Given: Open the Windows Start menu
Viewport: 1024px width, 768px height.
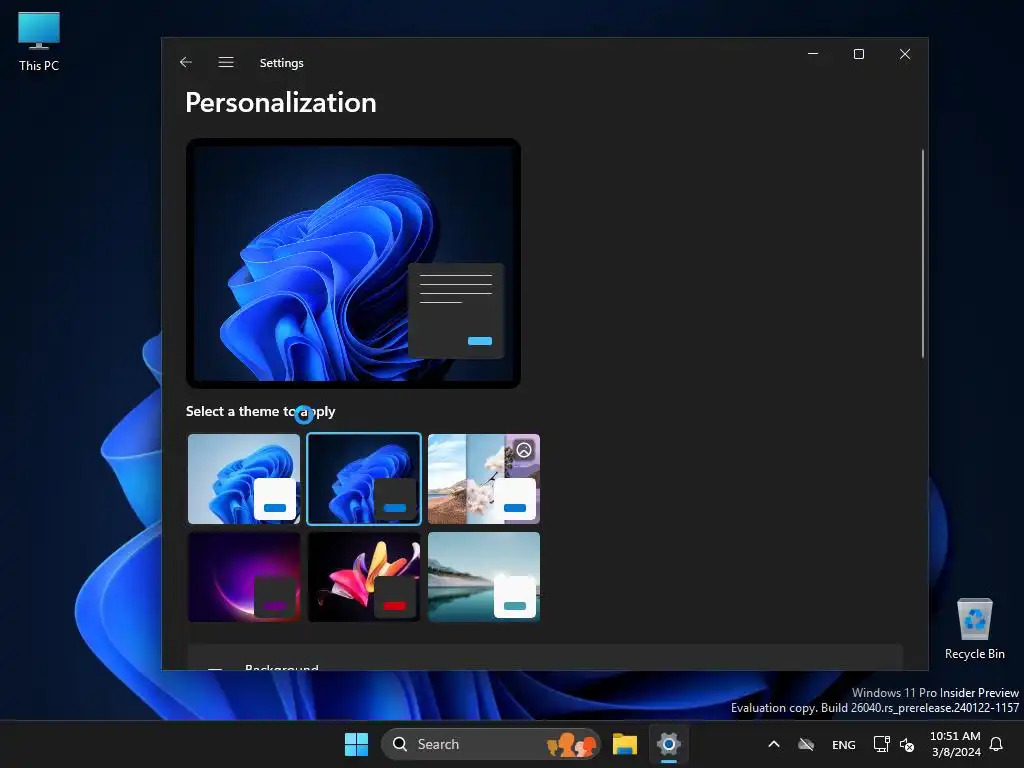Looking at the screenshot, I should (x=356, y=744).
